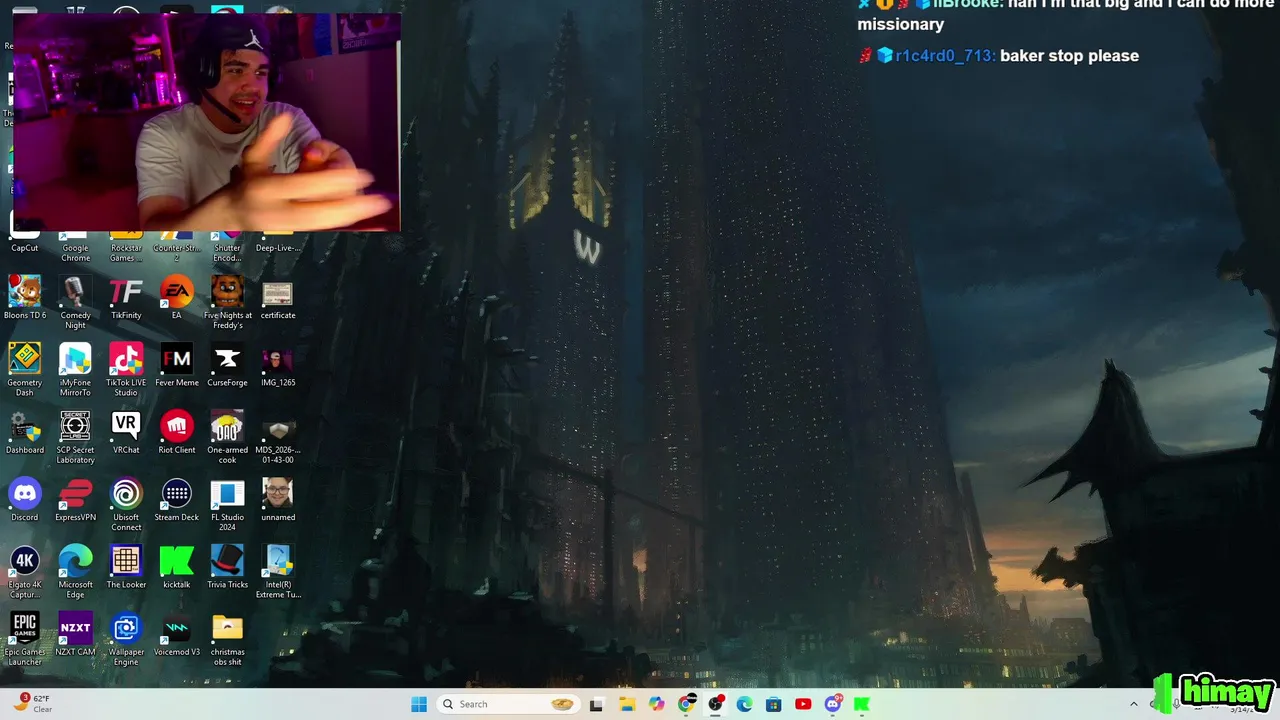This screenshot has width=1280, height=720.
Task: Select the Google Chrome desktop label
Action: pos(75,253)
